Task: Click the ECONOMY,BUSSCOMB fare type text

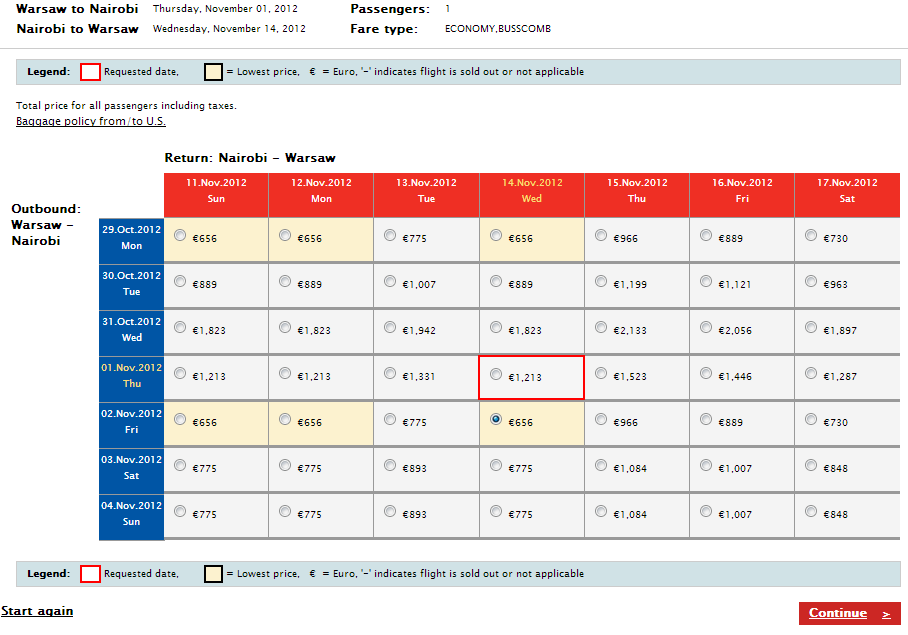Action: click(498, 28)
